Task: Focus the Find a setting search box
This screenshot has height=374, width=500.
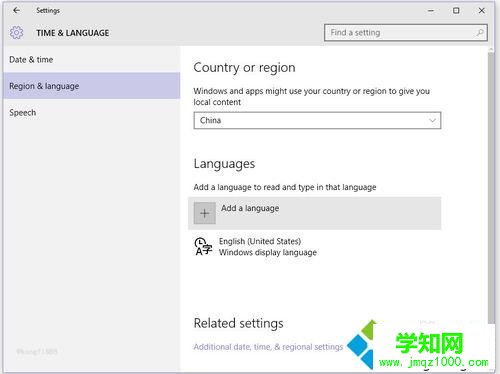Action: [x=406, y=33]
